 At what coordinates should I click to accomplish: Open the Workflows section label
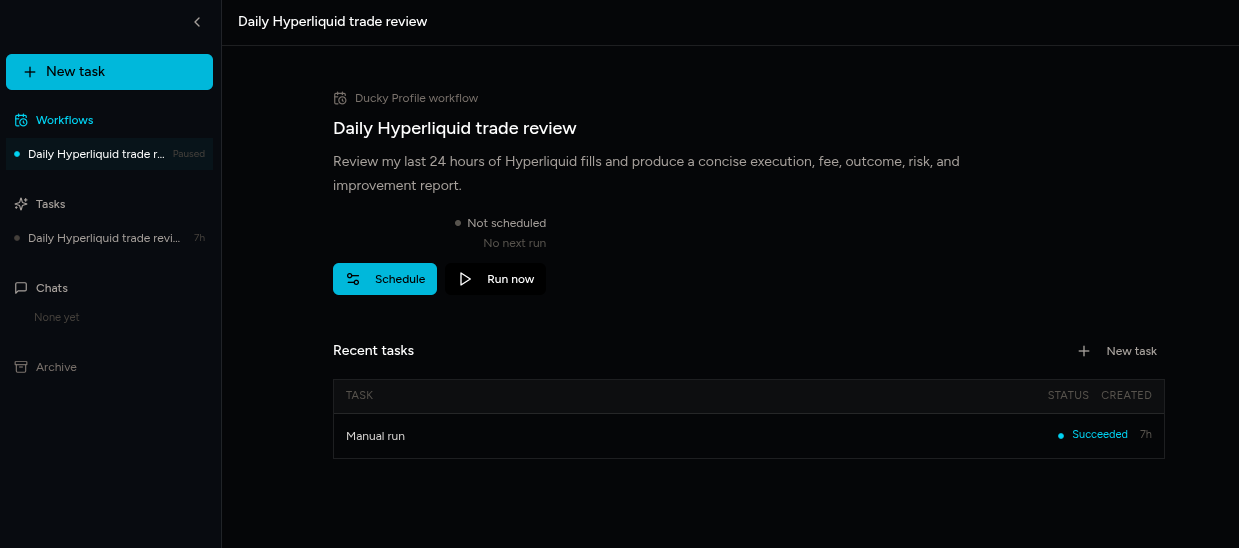65,120
